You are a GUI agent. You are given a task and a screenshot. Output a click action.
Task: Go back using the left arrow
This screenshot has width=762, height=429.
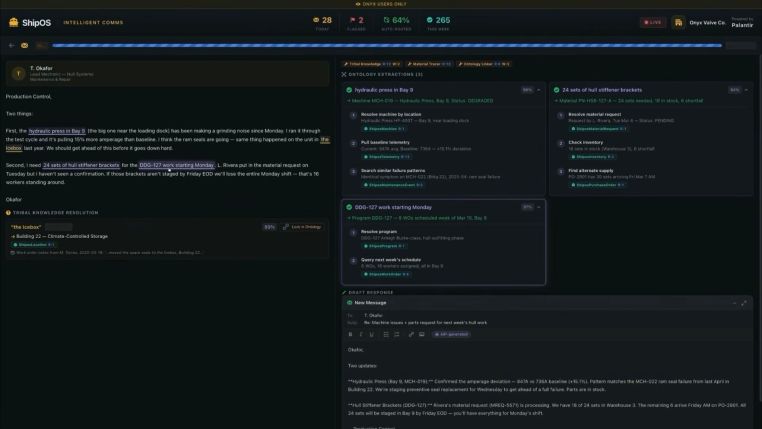pyautogui.click(x=11, y=45)
